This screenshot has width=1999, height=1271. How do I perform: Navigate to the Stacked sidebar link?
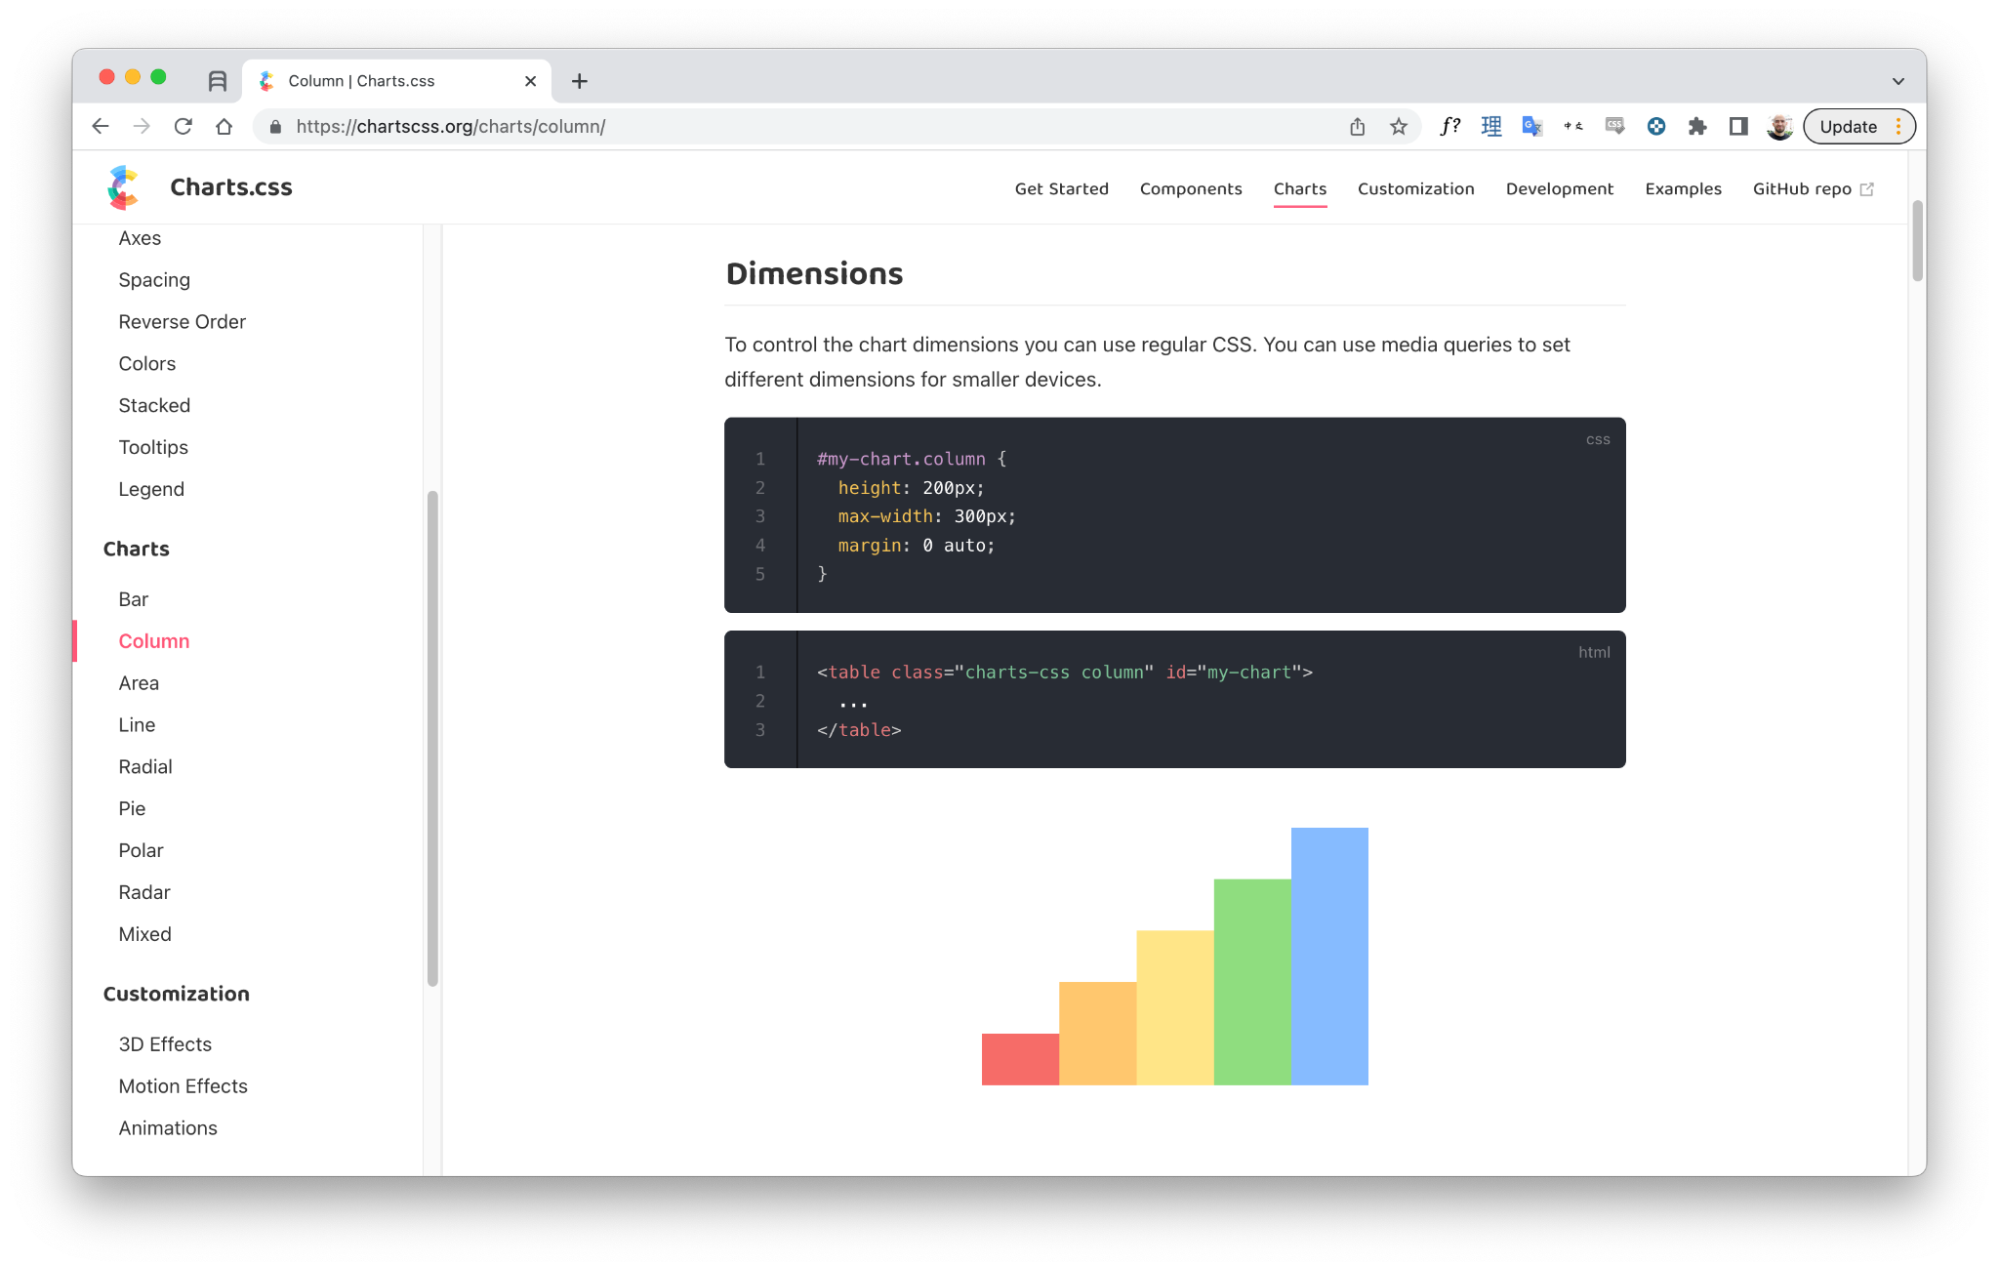(154, 405)
